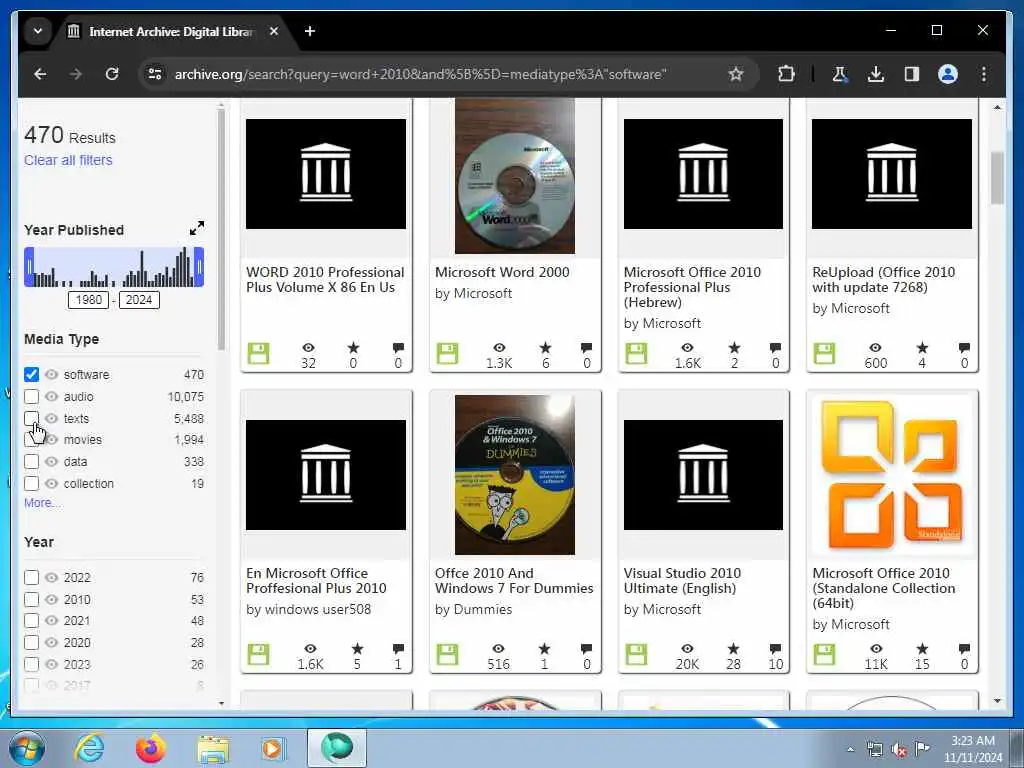The width and height of the screenshot is (1024, 768).
Task: Open the browser extensions puzzle icon
Action: (786, 74)
